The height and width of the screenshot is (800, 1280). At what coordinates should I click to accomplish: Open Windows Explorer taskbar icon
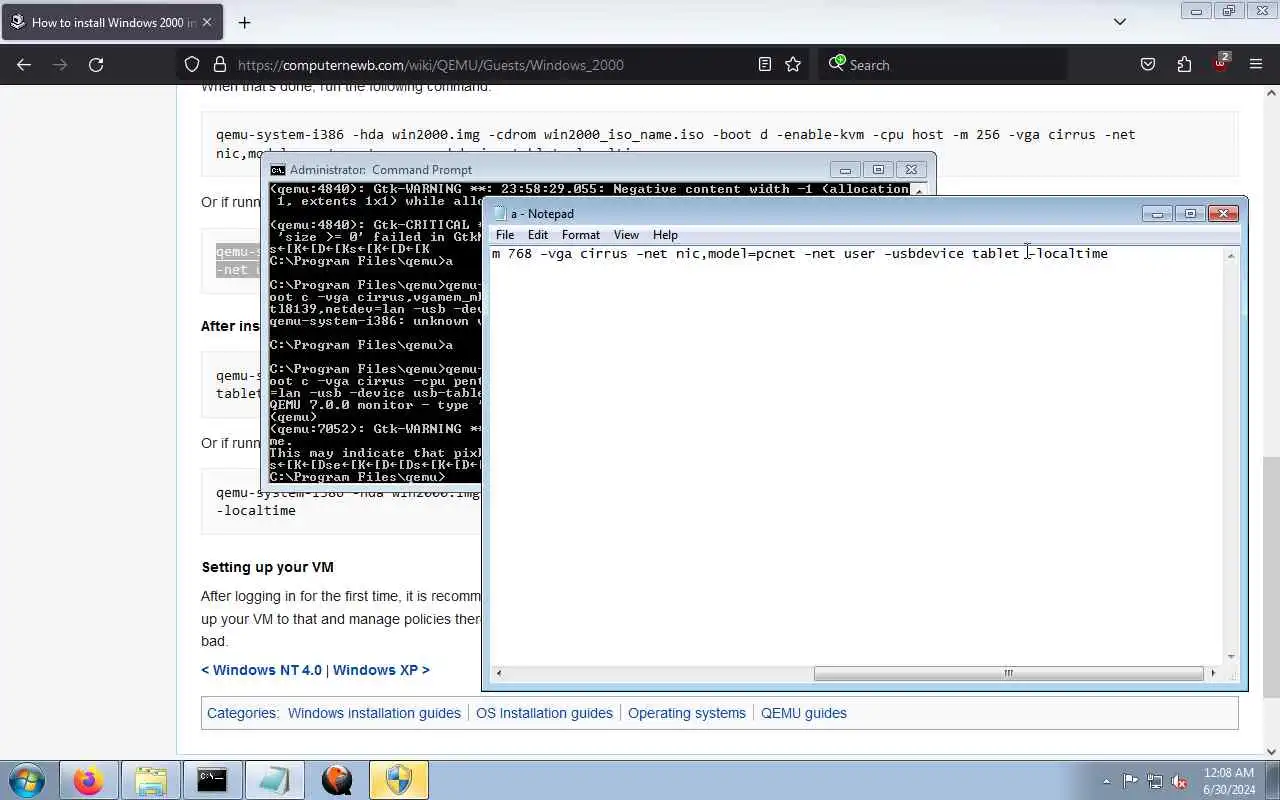(150, 780)
